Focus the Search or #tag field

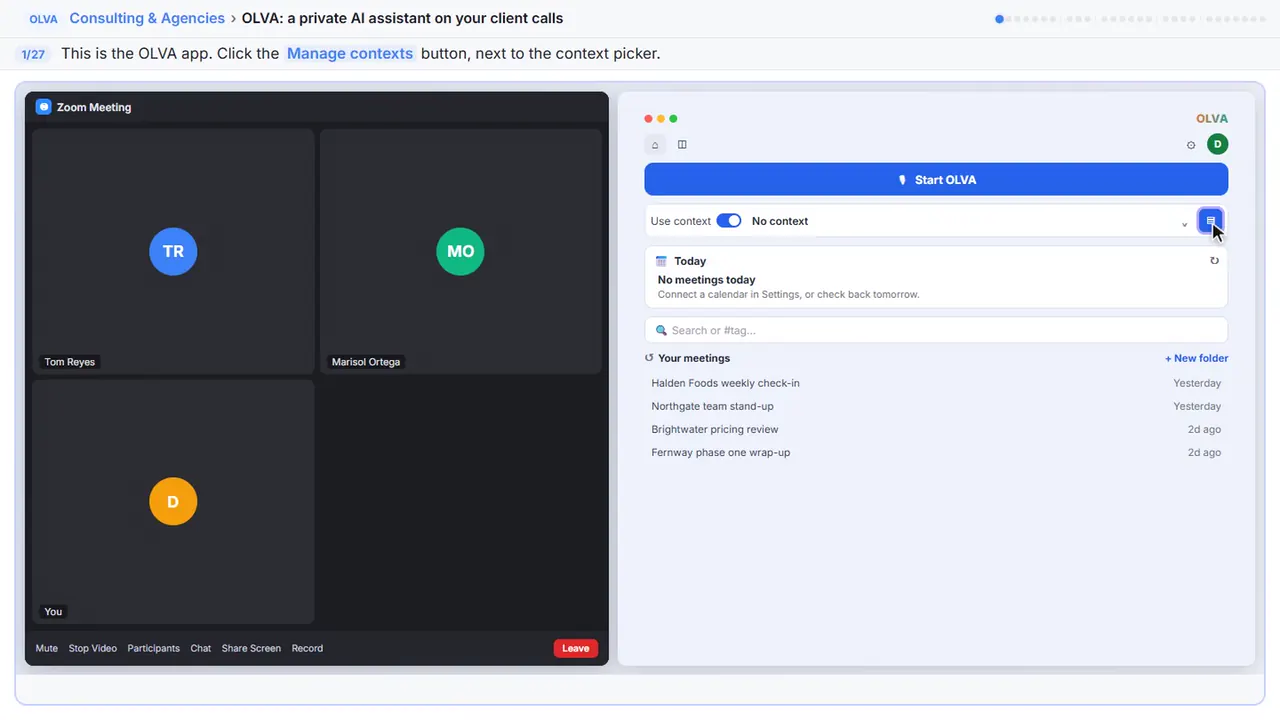[x=936, y=330]
